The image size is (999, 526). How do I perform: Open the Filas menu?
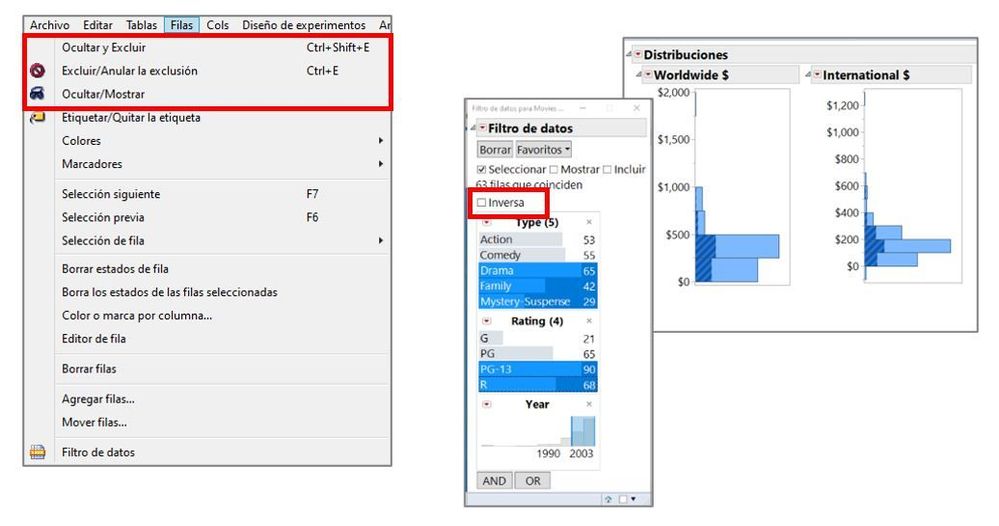tap(182, 25)
